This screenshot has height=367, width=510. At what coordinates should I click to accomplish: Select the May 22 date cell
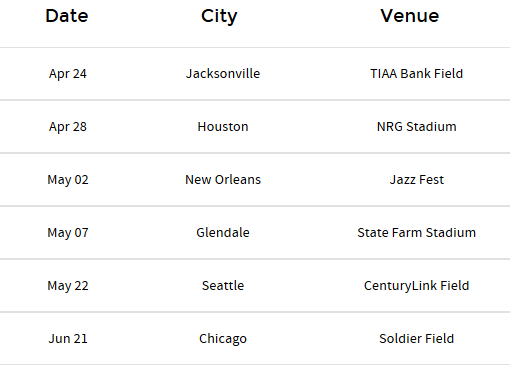(68, 286)
